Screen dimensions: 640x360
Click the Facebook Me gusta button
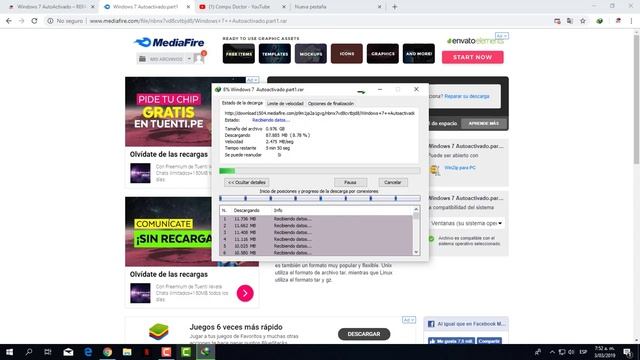coord(451,341)
